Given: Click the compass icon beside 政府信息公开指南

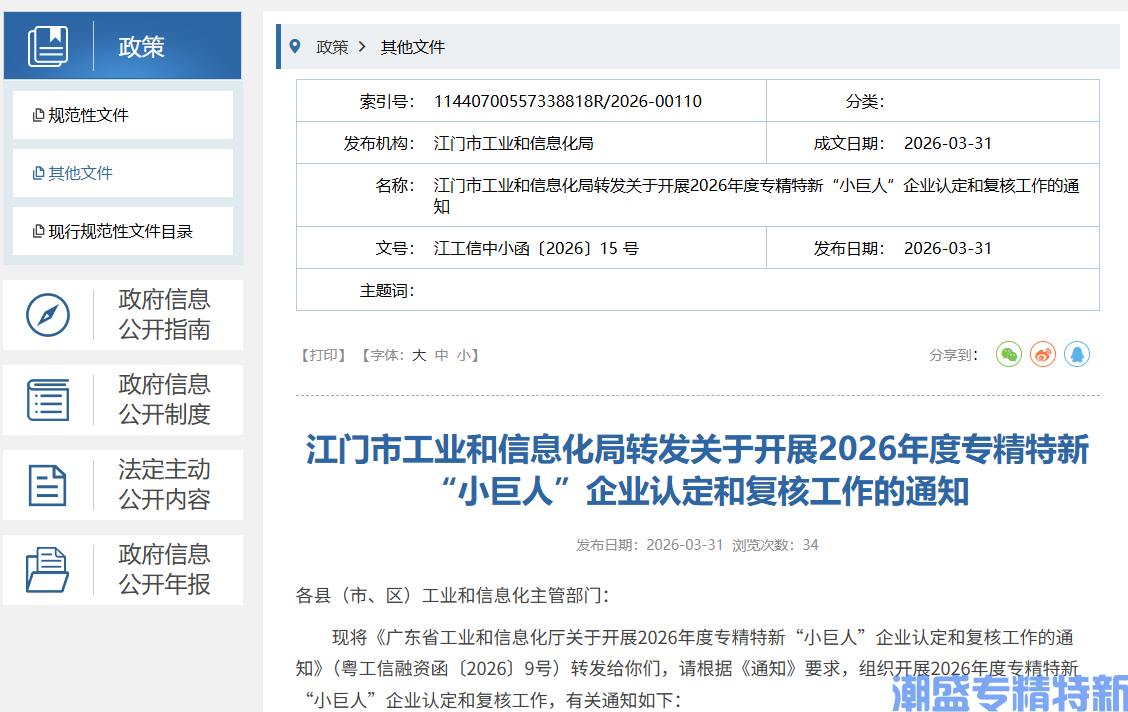Looking at the screenshot, I should click(x=48, y=314).
